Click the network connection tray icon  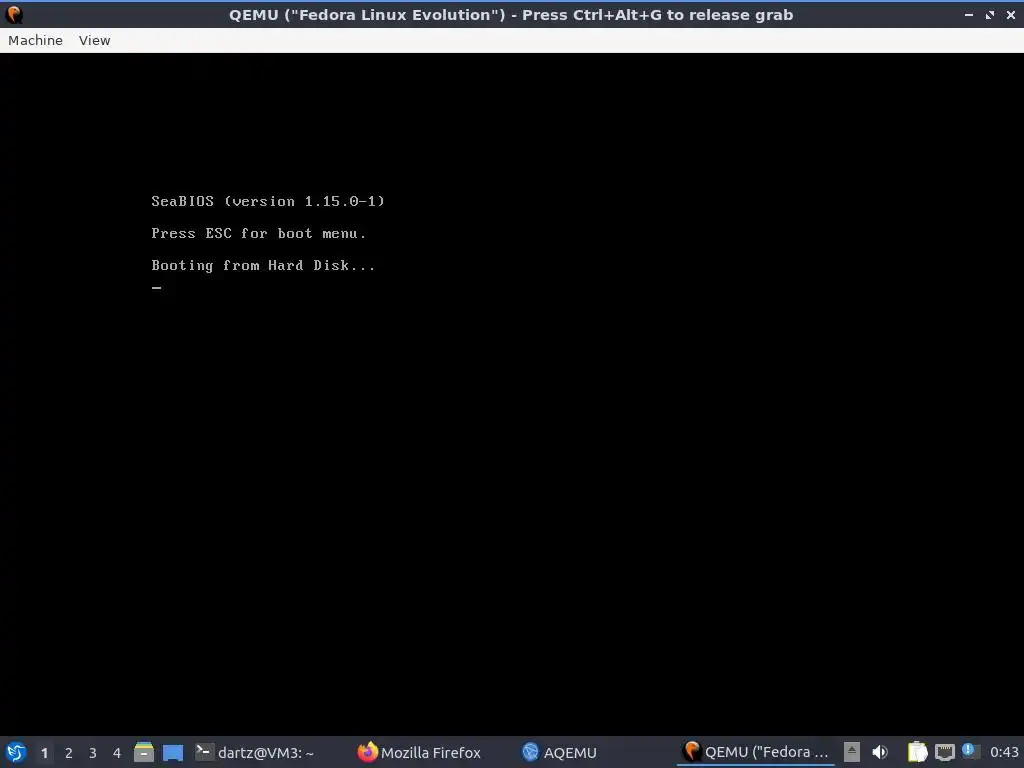(944, 752)
